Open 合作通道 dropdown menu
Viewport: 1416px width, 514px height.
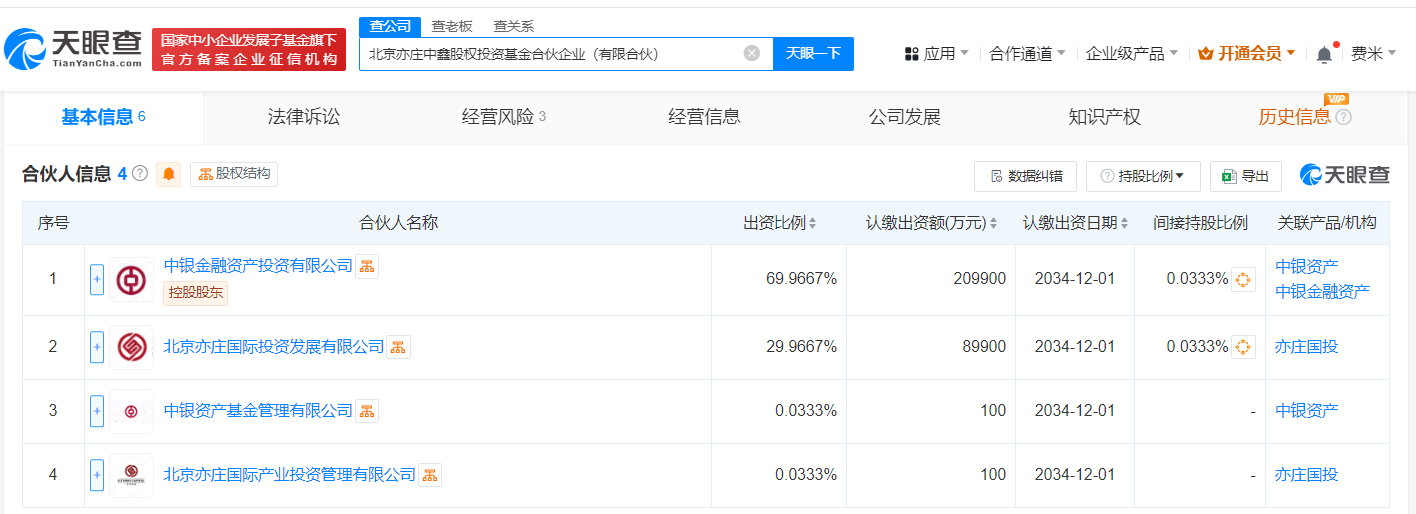pos(1027,53)
